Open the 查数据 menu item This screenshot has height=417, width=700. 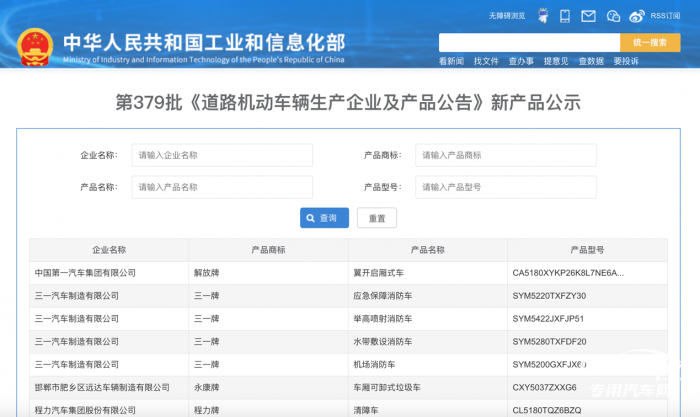[x=591, y=61]
